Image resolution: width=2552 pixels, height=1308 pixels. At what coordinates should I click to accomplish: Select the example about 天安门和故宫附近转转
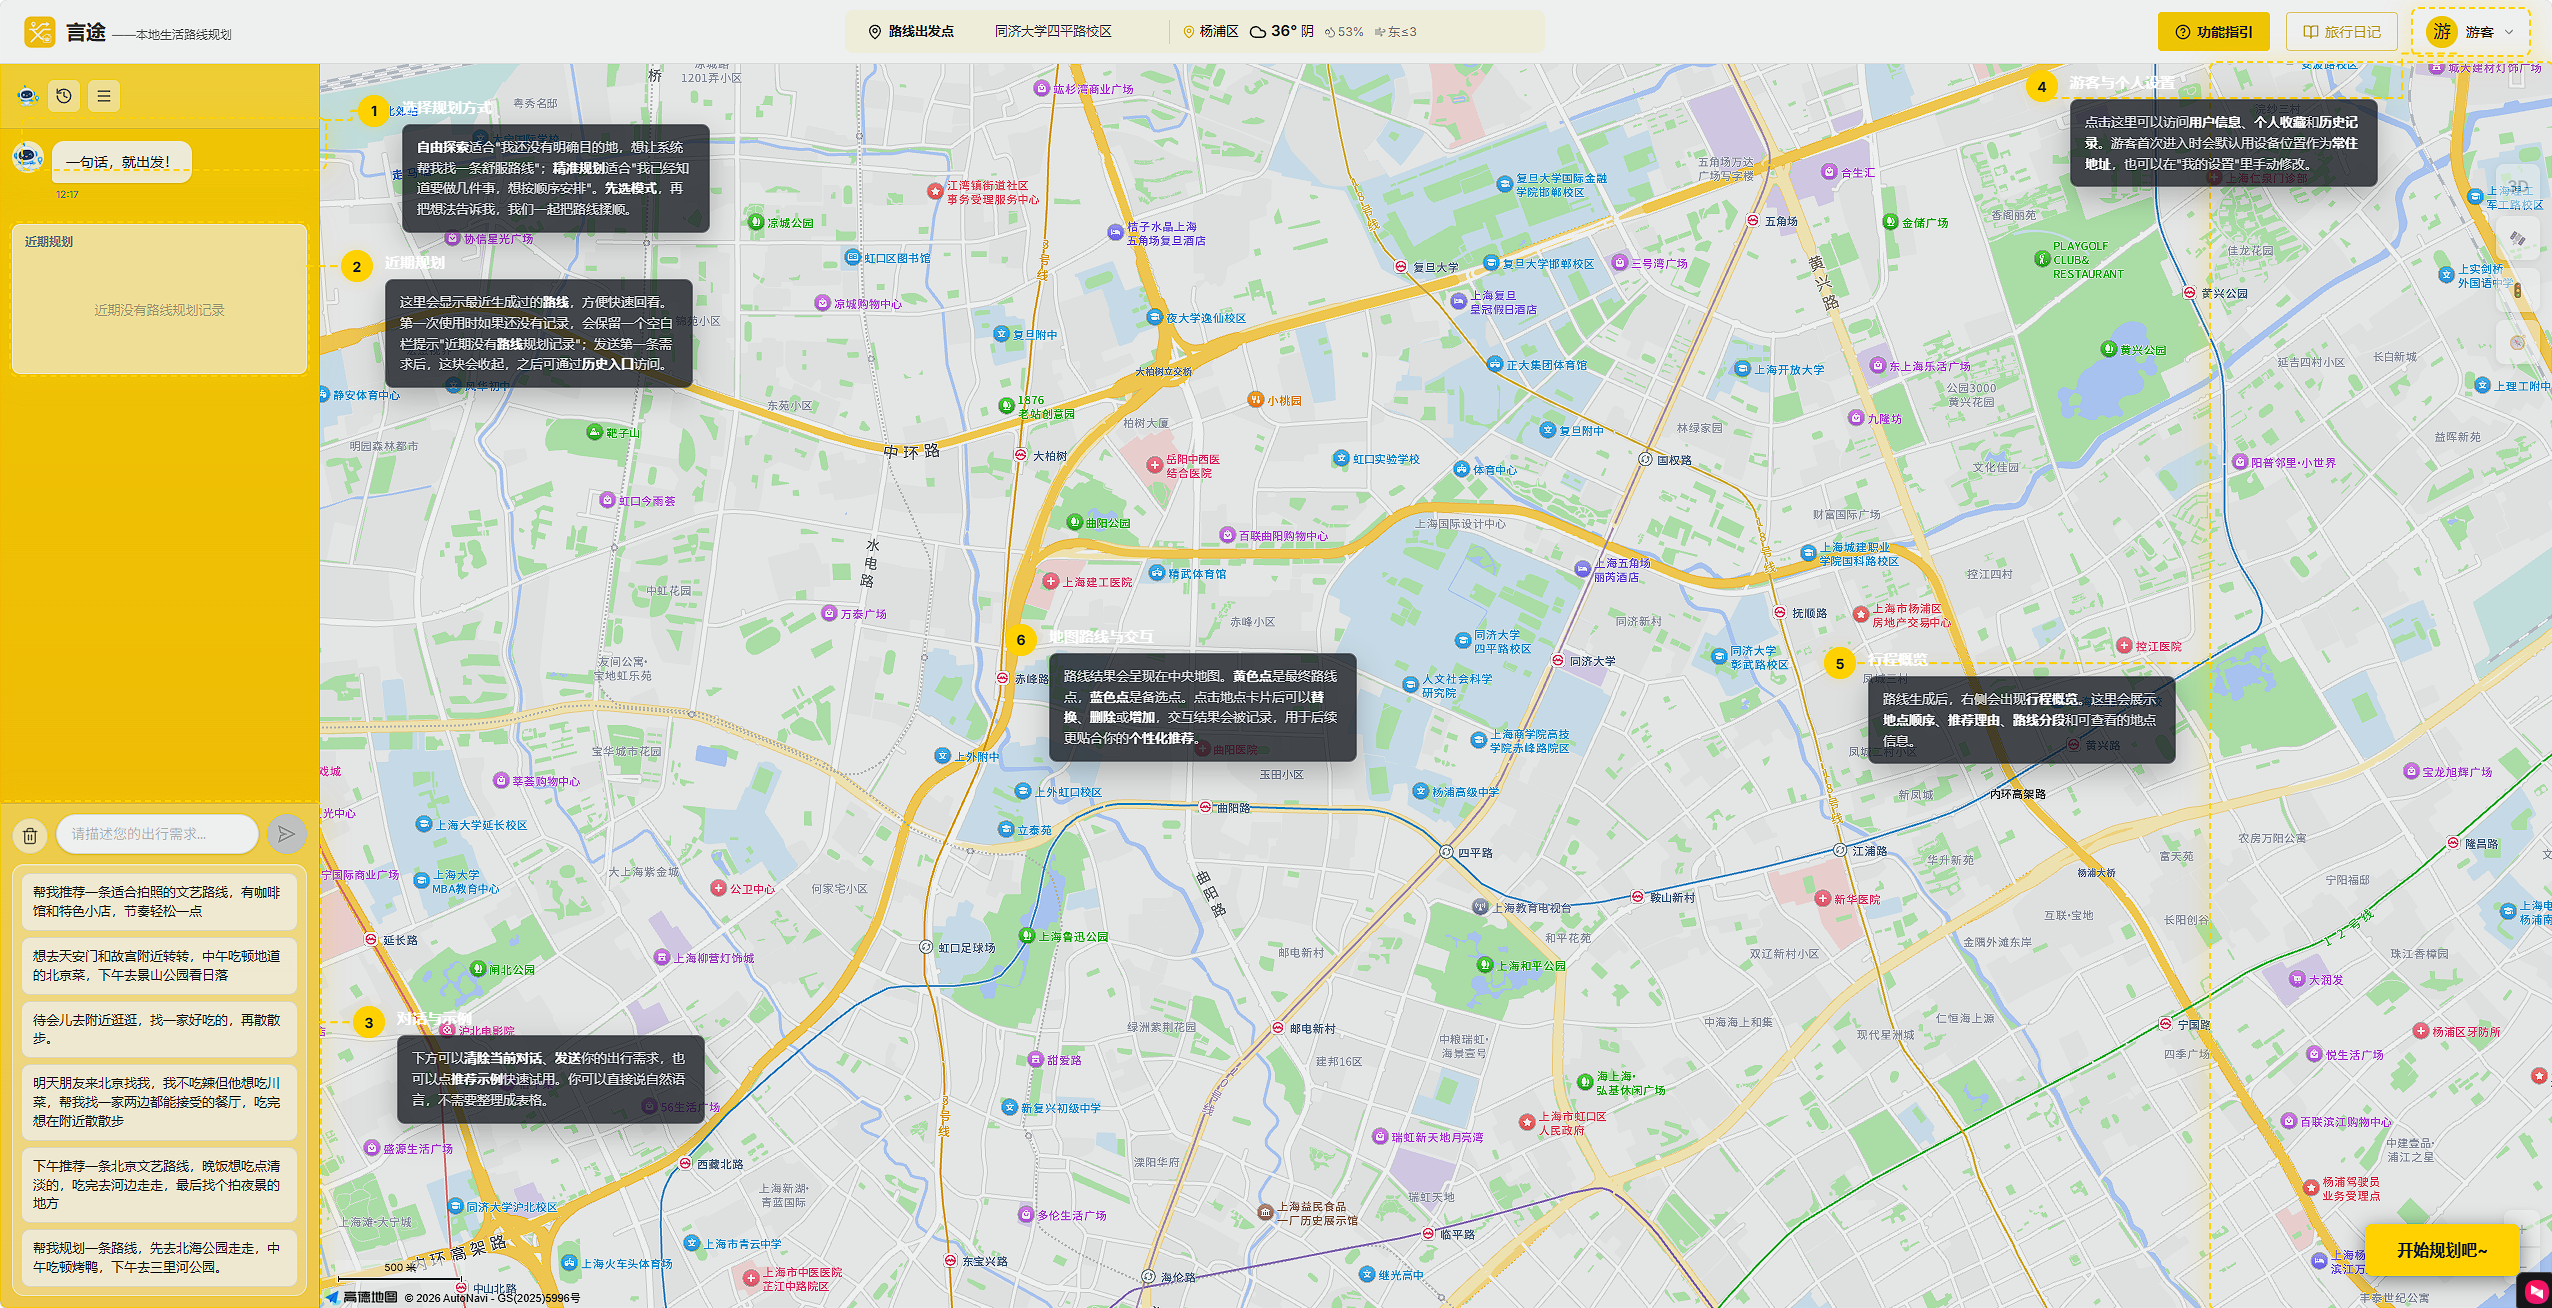click(159, 965)
